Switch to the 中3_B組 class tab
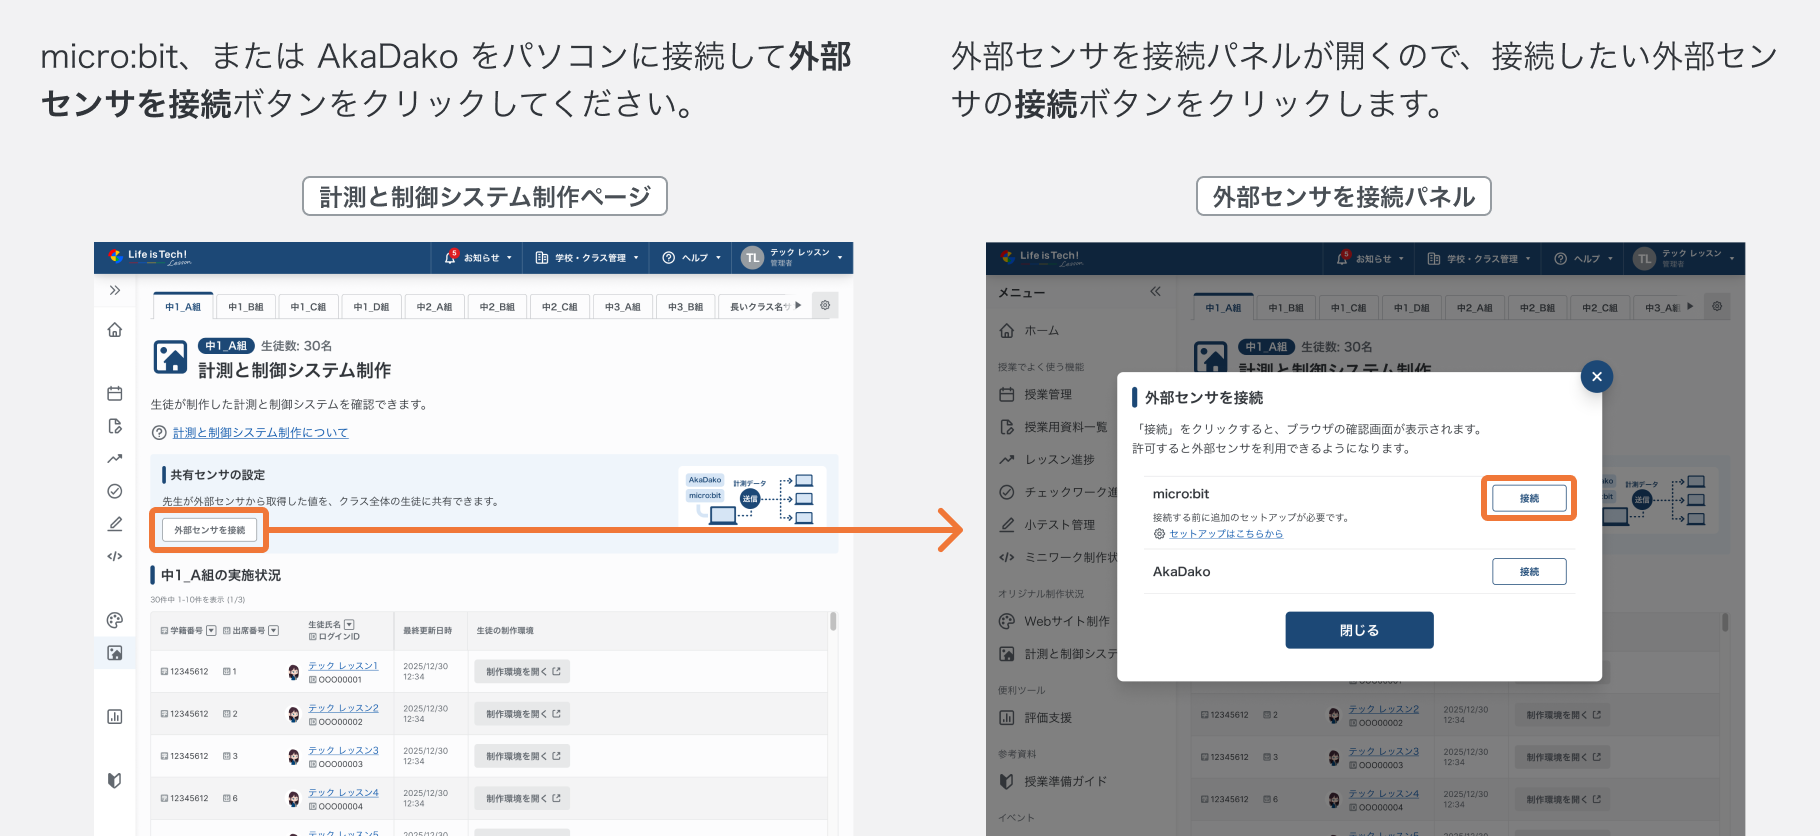 [x=685, y=307]
